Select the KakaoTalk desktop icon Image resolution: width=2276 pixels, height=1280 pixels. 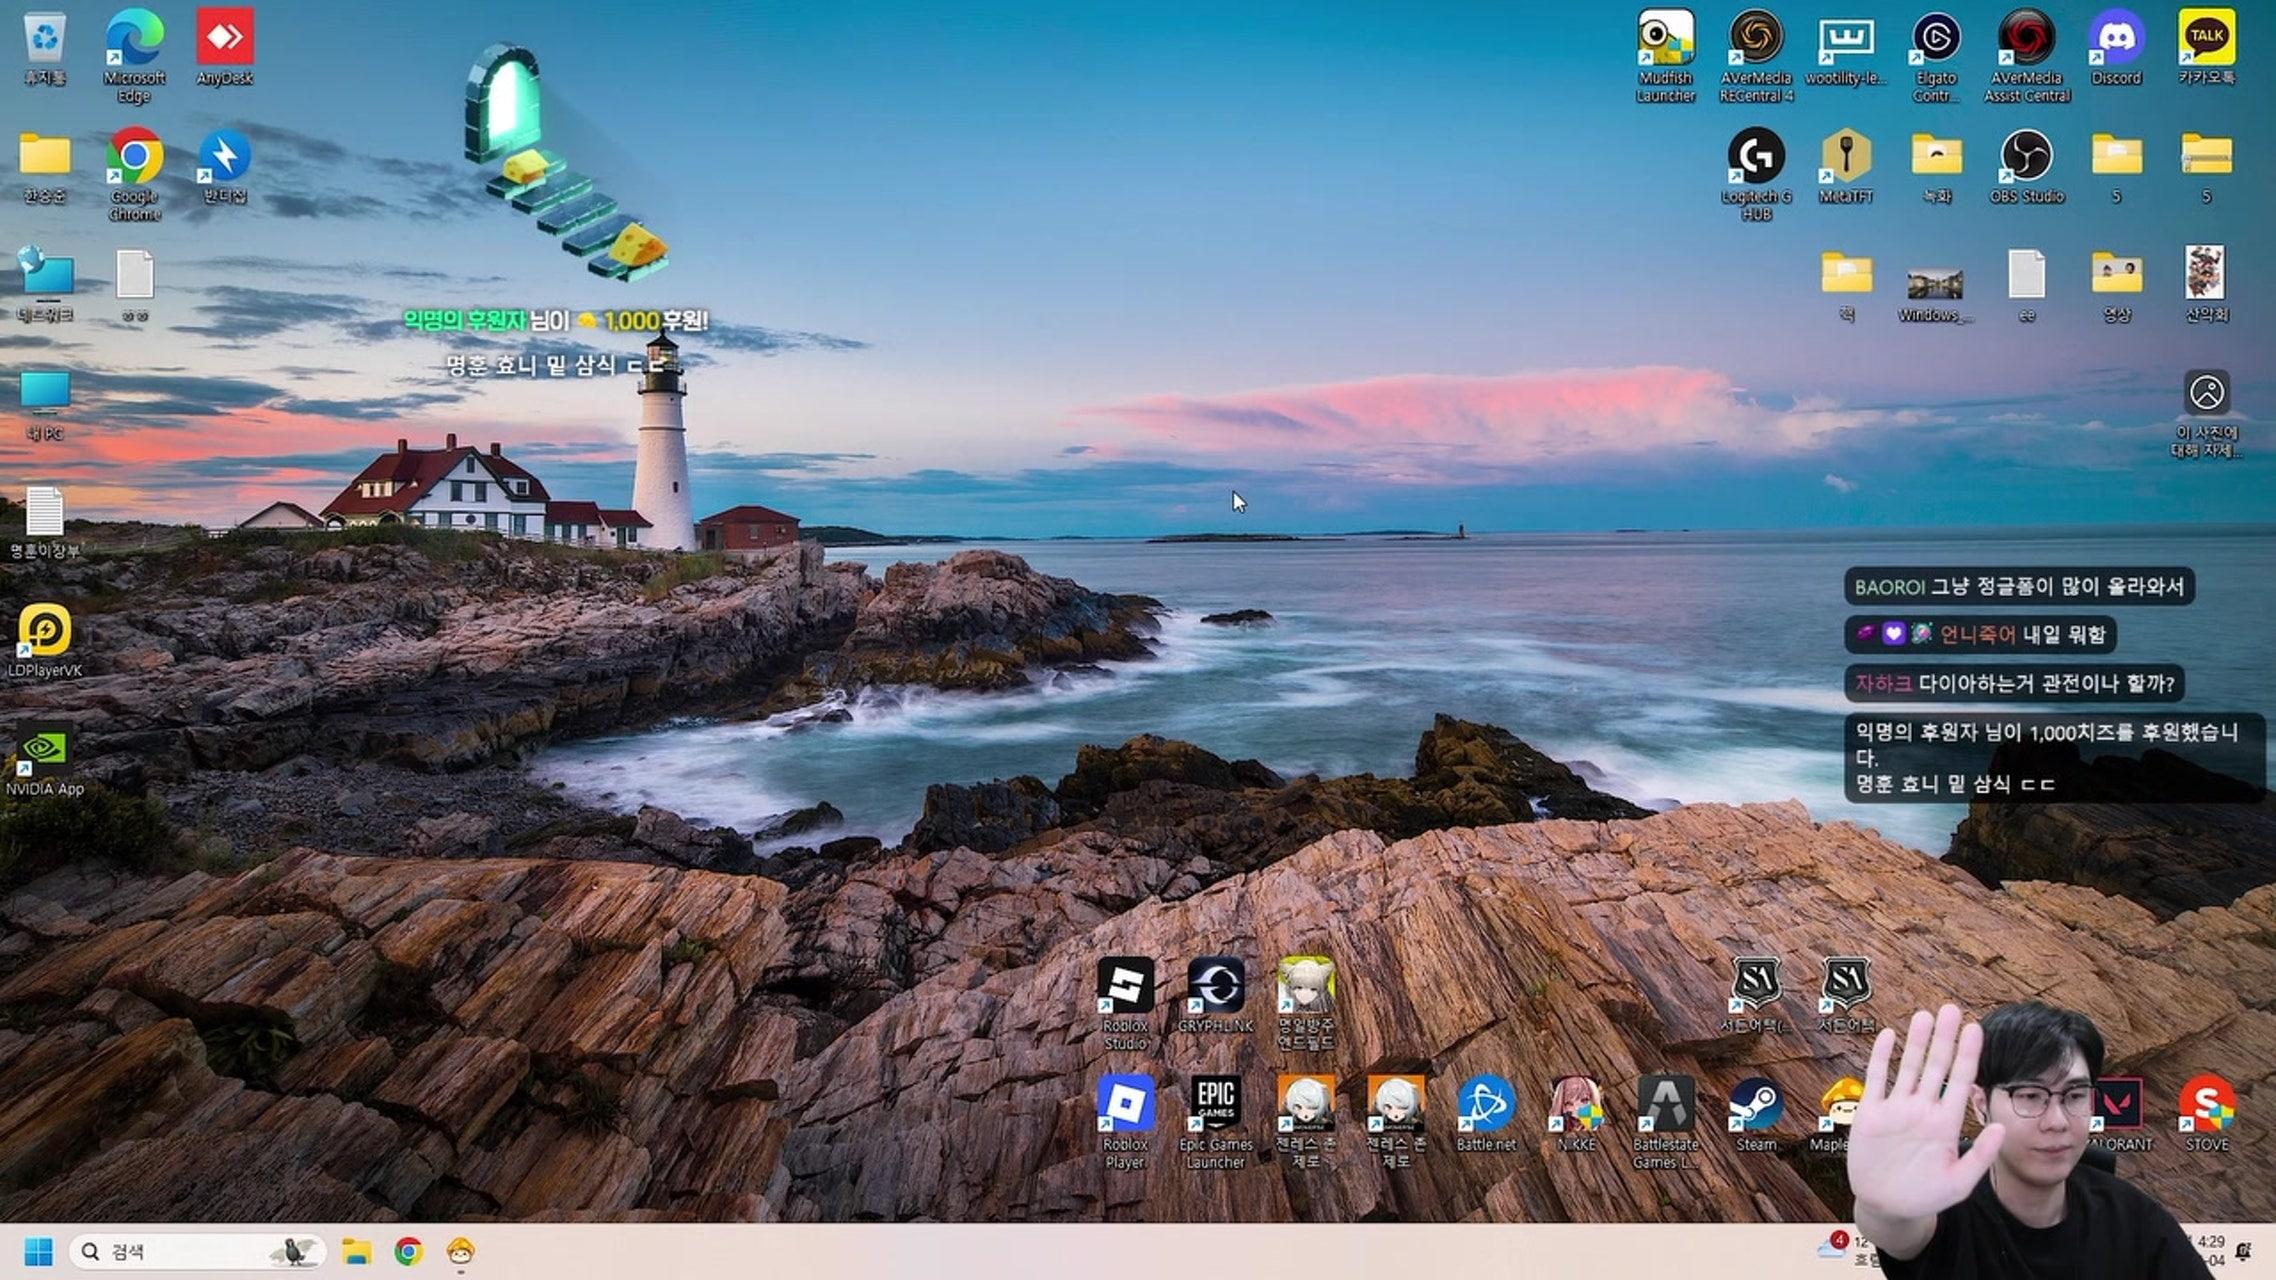(x=2206, y=40)
